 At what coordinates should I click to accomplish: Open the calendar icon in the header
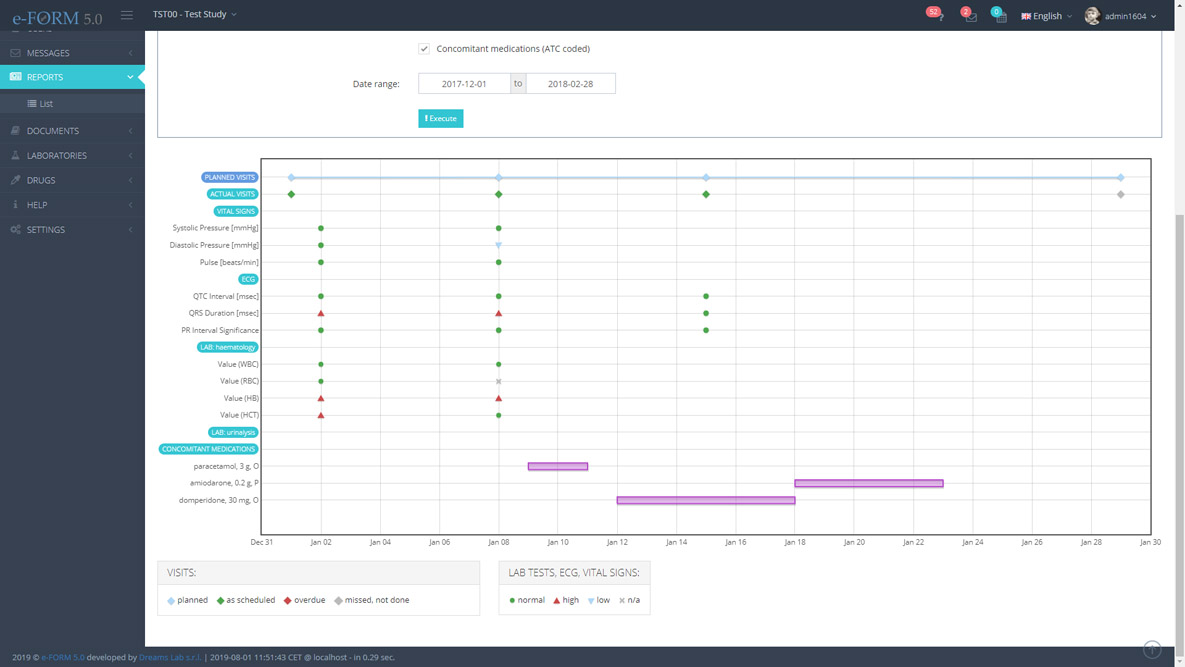coord(1000,16)
